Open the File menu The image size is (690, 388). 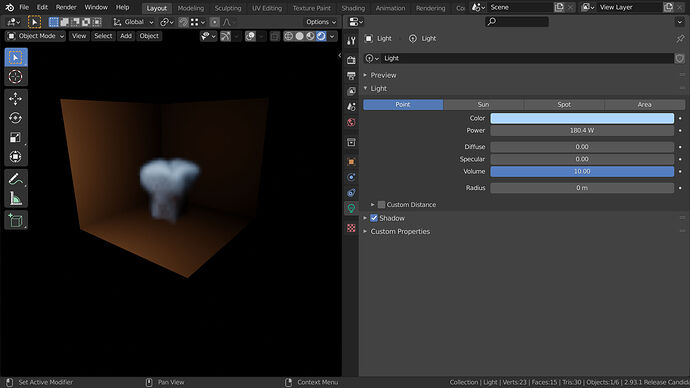(24, 7)
